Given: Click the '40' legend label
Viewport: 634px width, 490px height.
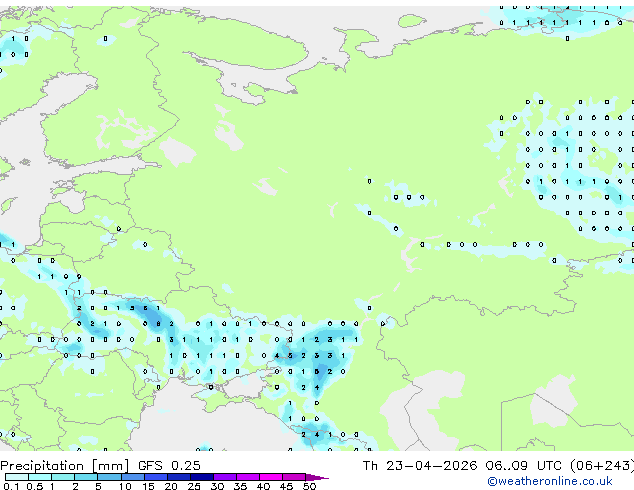Looking at the screenshot, I should (263, 486).
